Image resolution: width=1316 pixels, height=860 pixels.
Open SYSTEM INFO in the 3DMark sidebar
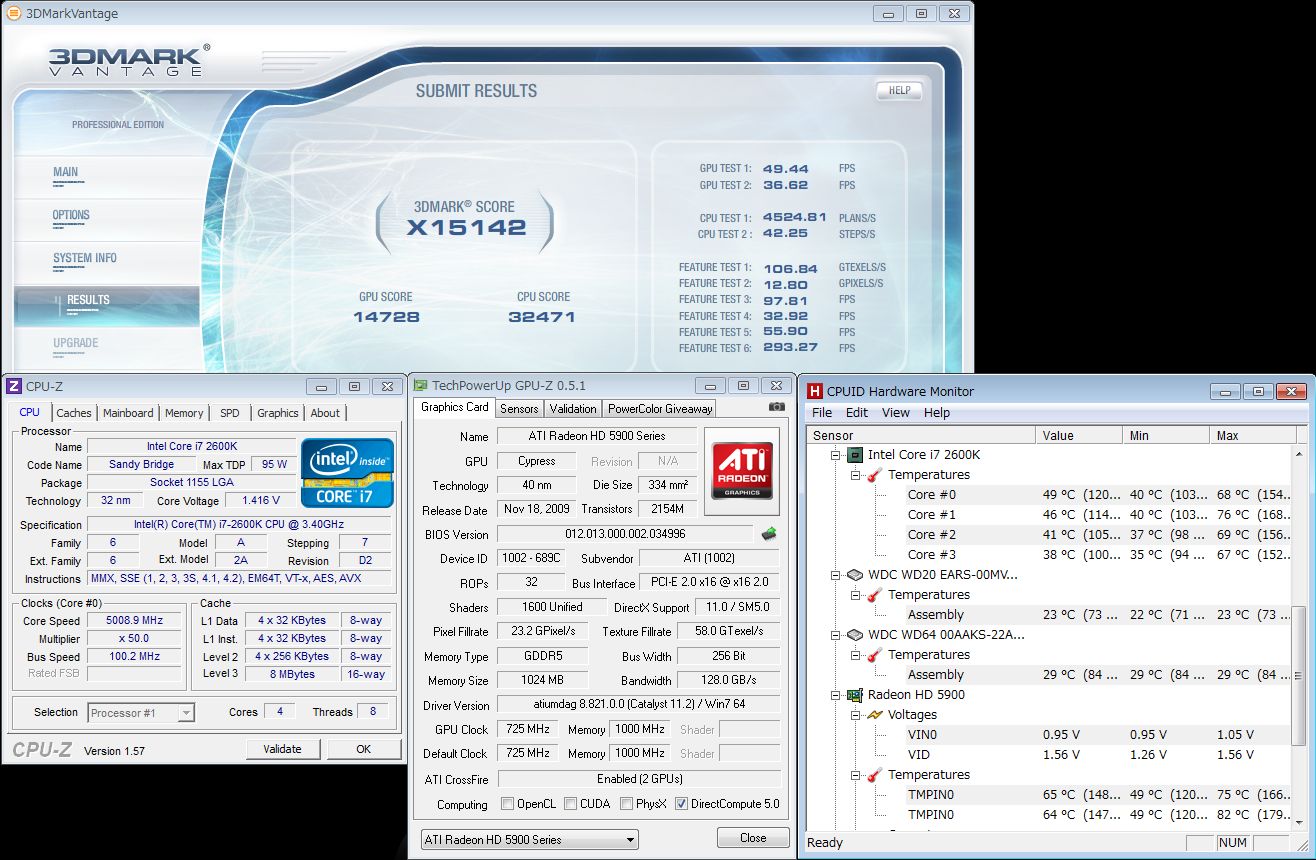point(85,258)
